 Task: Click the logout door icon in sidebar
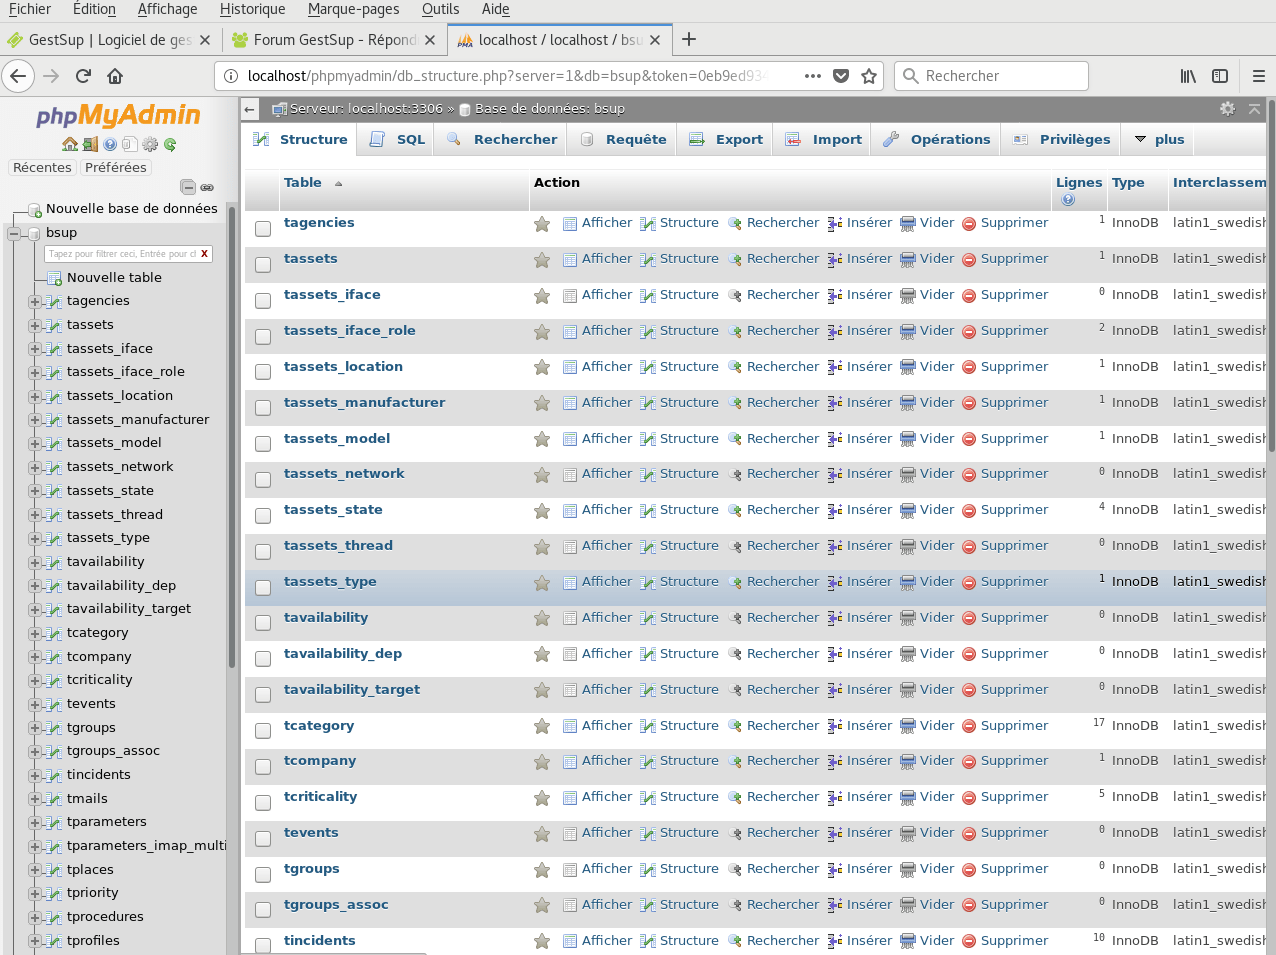click(90, 144)
